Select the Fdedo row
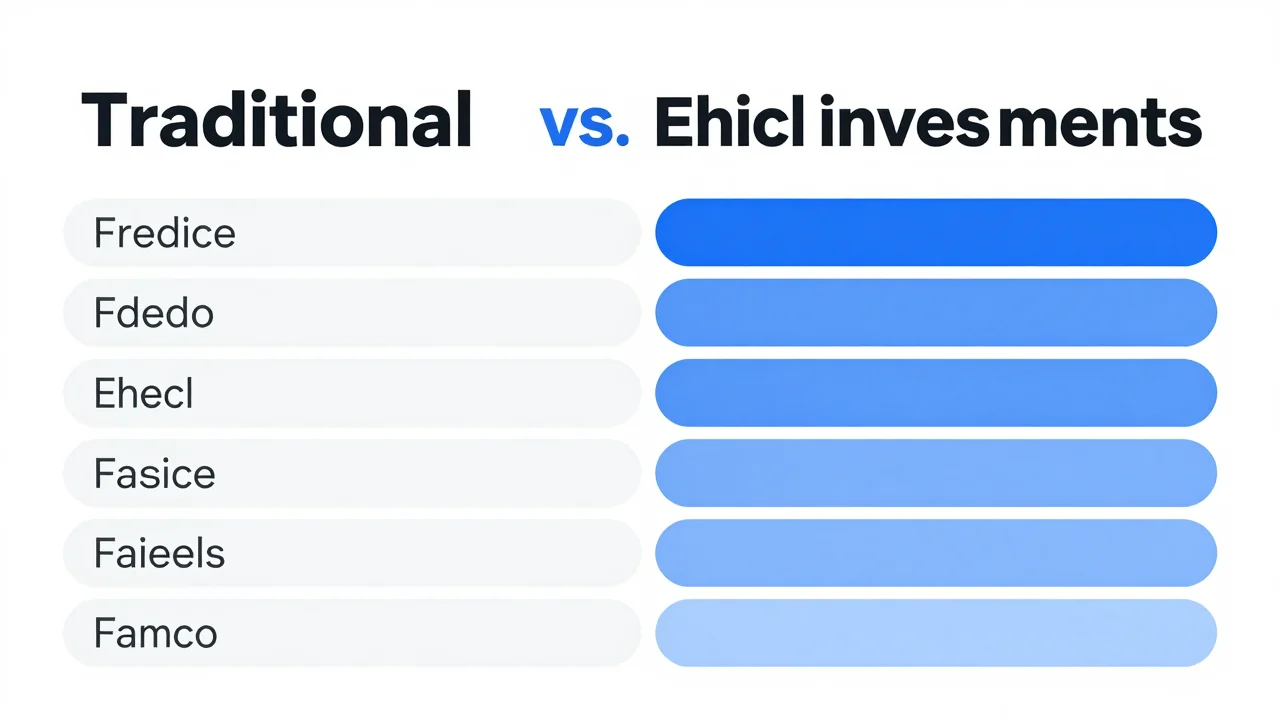1280x720 pixels. click(352, 312)
